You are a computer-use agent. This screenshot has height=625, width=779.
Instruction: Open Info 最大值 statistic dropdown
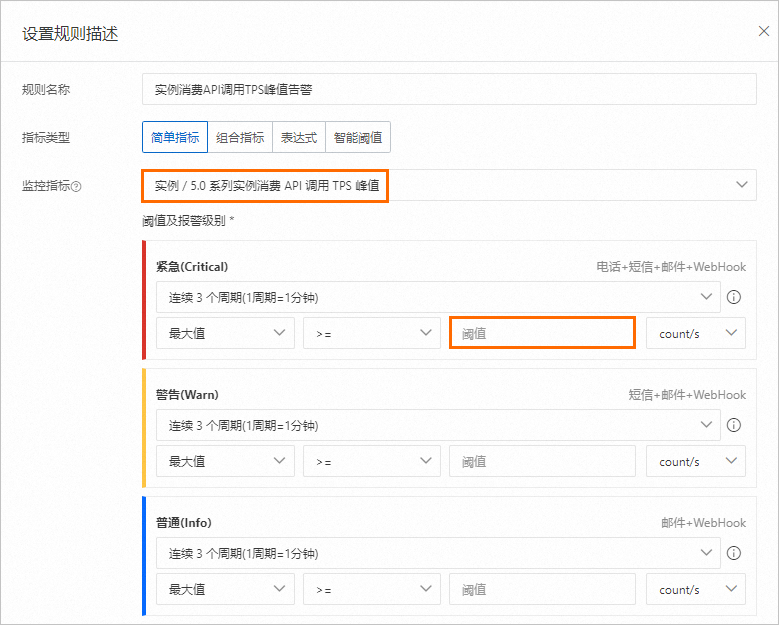coord(225,589)
